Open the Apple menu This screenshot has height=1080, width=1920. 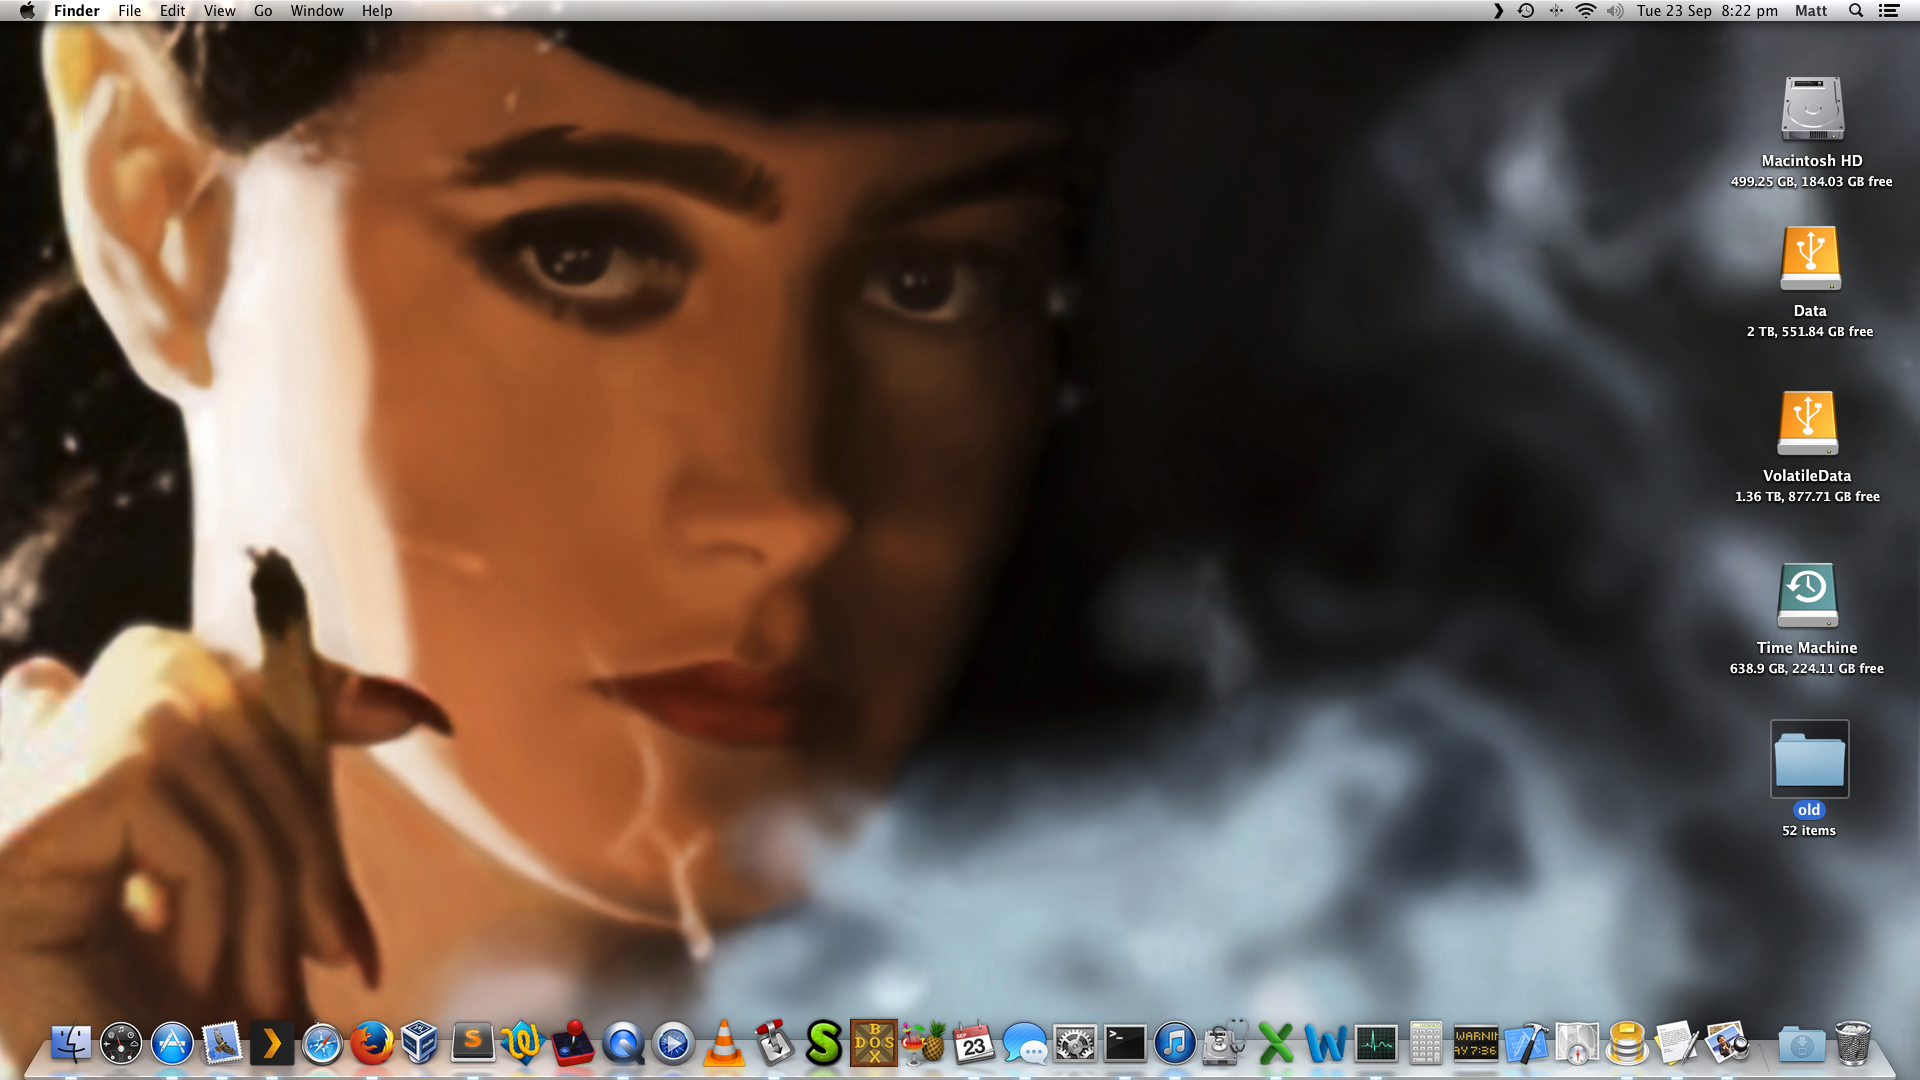pos(27,11)
